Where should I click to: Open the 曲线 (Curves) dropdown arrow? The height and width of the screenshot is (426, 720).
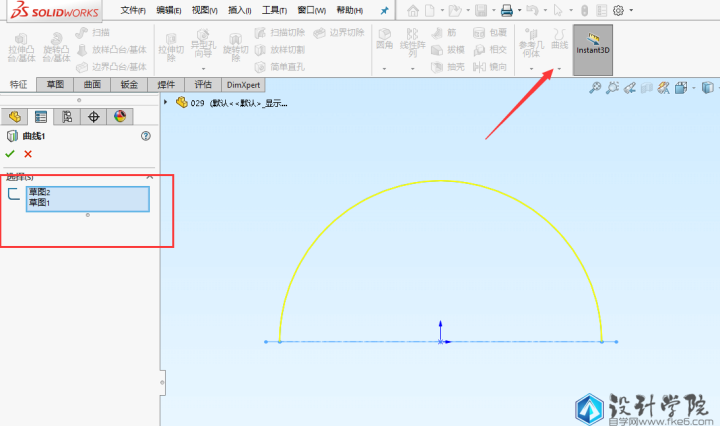(x=560, y=69)
